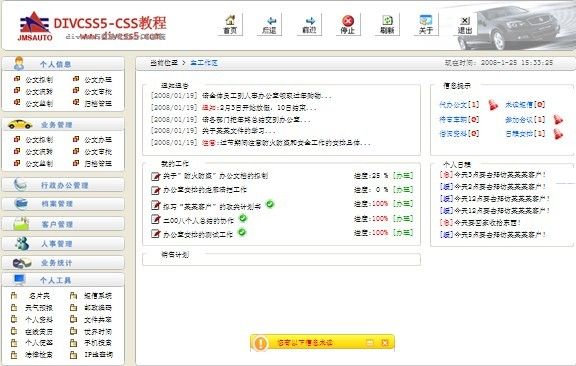Image resolution: width=576 pixels, height=366 pixels.
Task: Expand the 业务统计 sidebar section
Action: pyautogui.click(x=63, y=262)
